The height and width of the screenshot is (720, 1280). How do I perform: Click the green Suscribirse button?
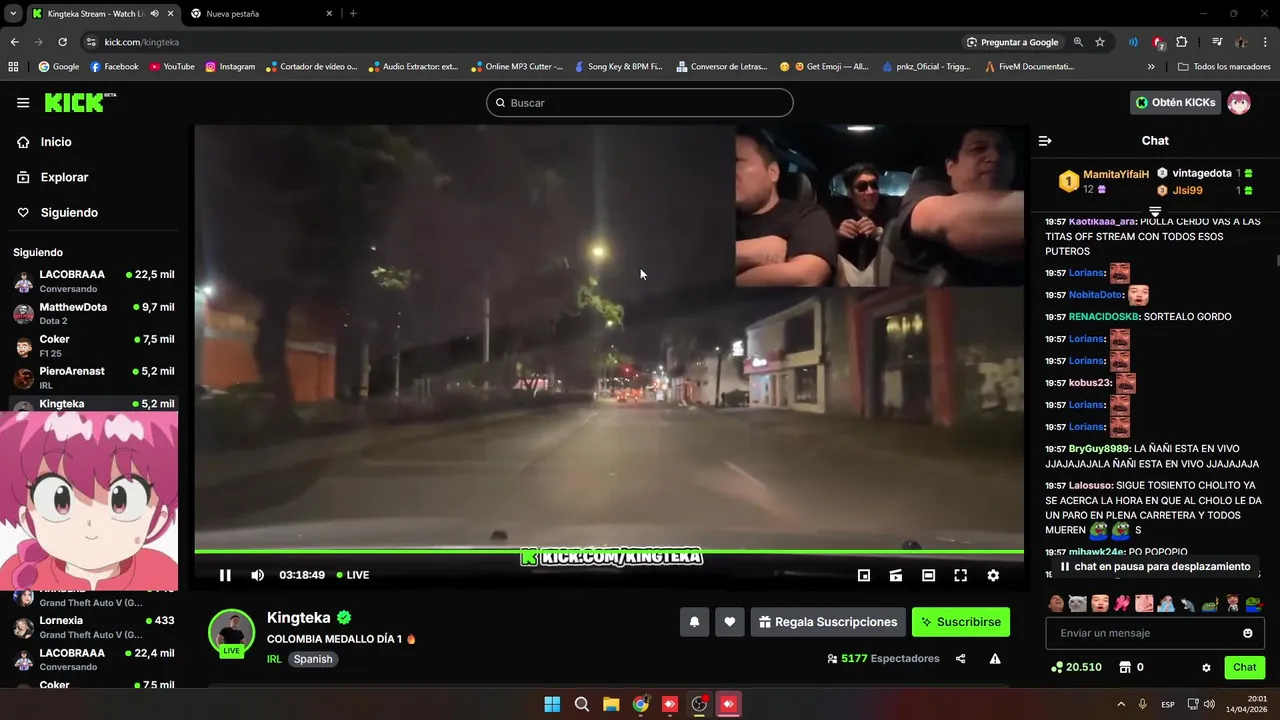961,622
